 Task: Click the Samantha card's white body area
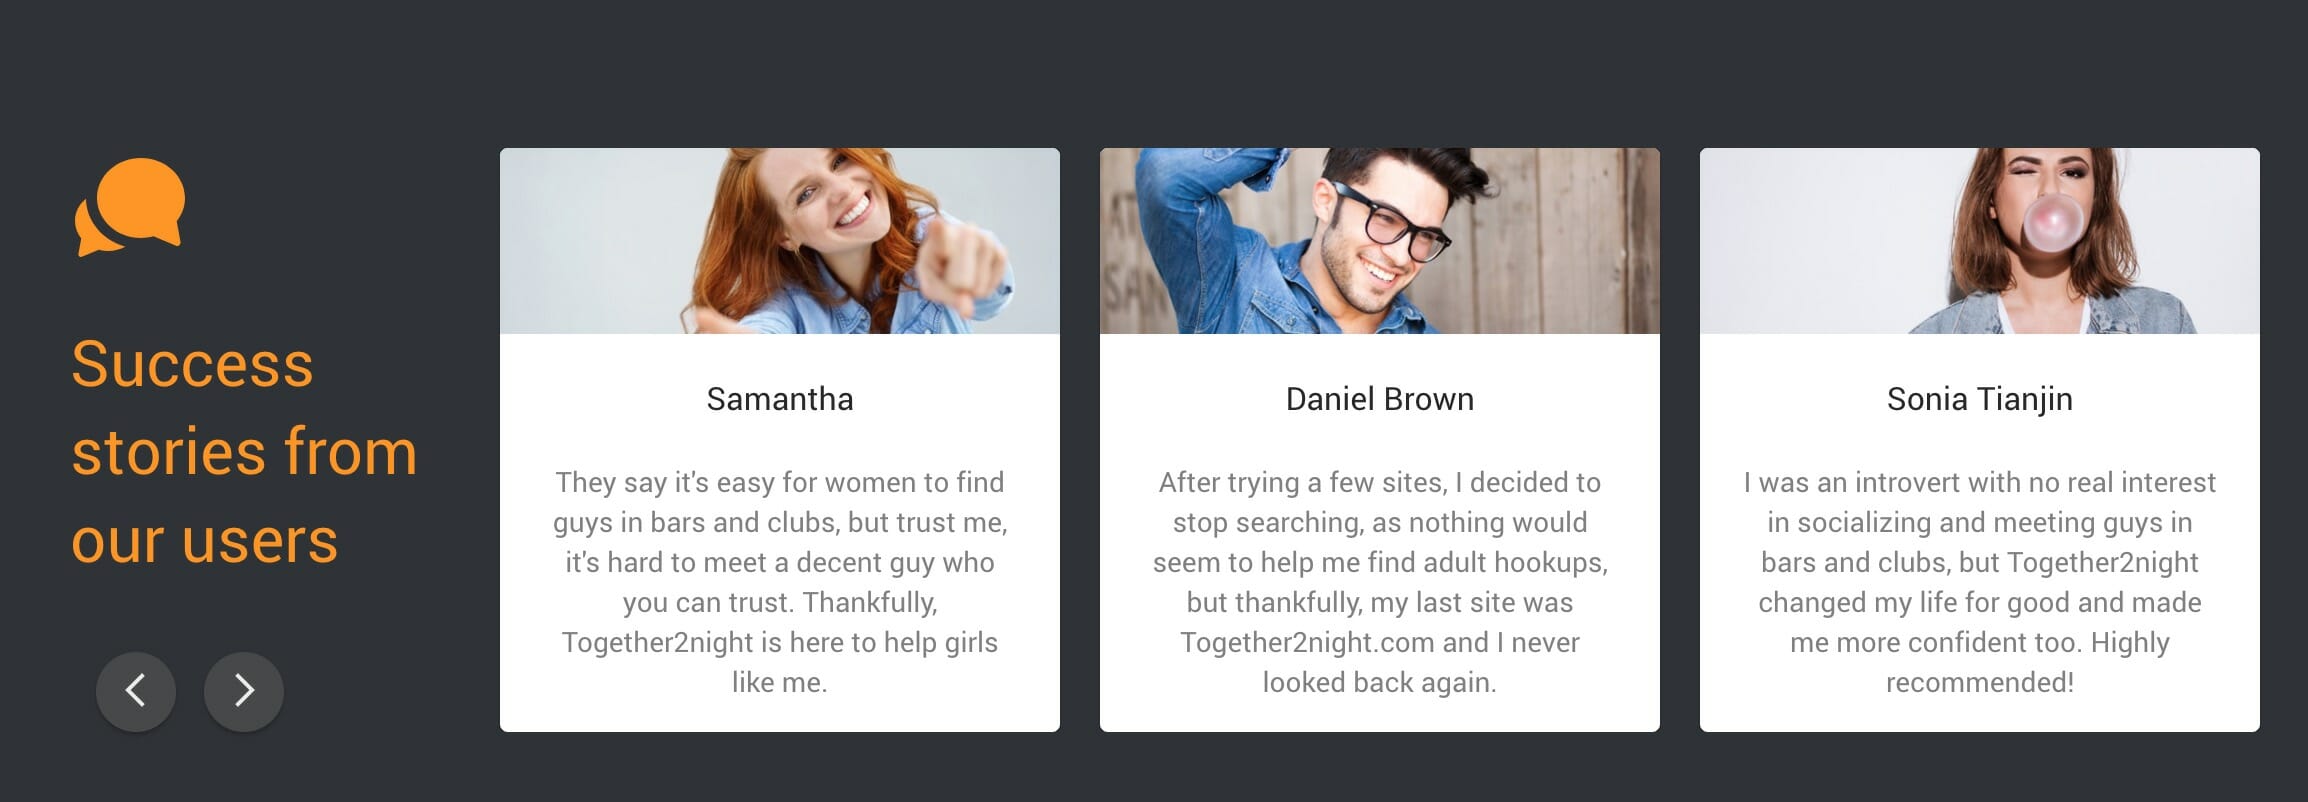pyautogui.click(x=780, y=533)
